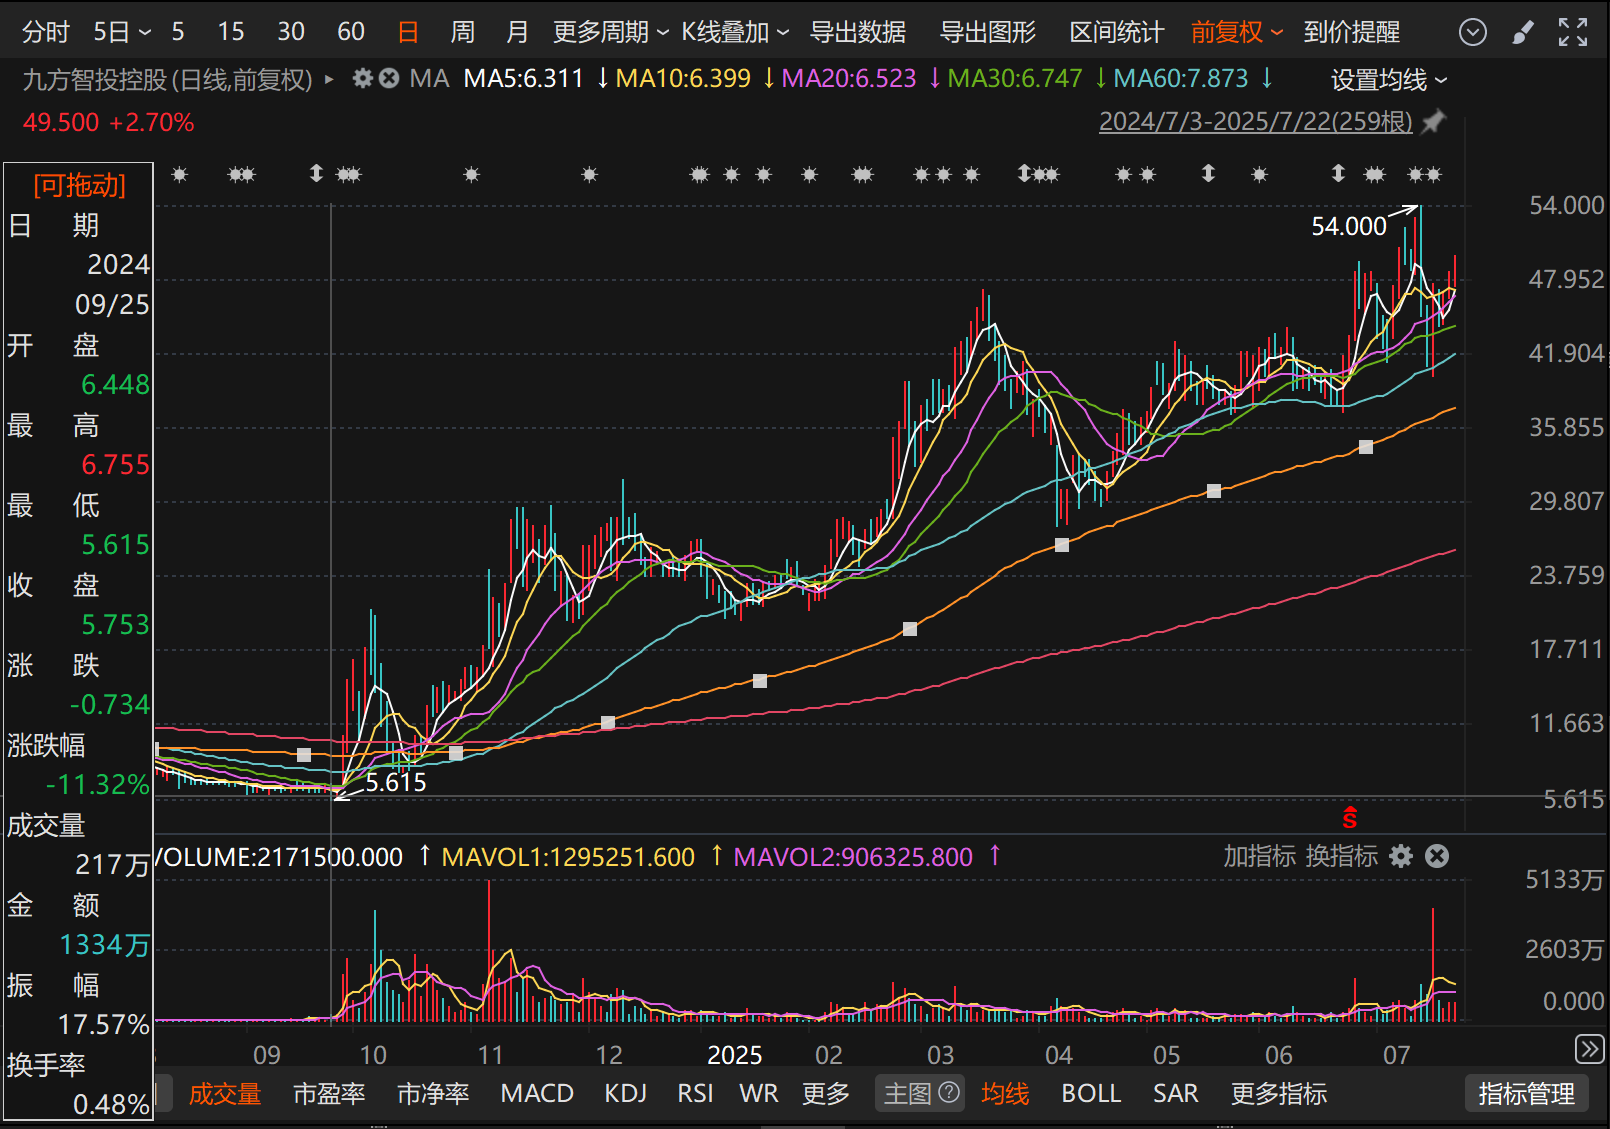The image size is (1610, 1129).
Task: Pin the date range with the pushpin icon
Action: coord(1433,122)
